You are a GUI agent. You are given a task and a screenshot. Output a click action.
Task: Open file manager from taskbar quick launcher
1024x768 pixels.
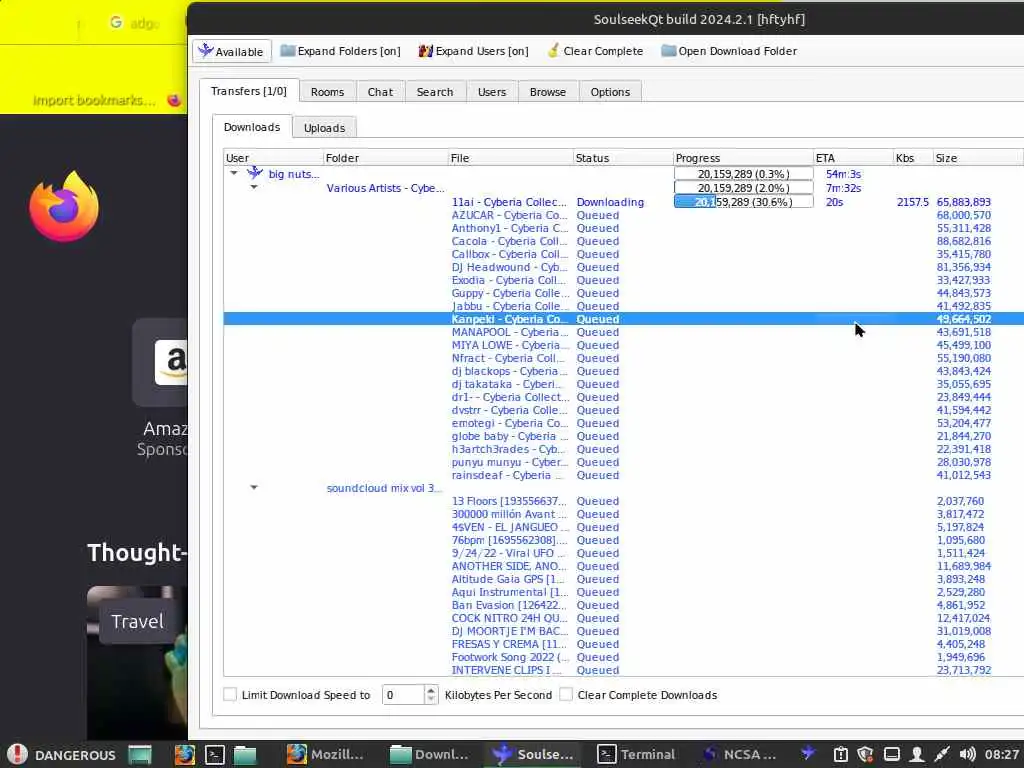[x=245, y=754]
